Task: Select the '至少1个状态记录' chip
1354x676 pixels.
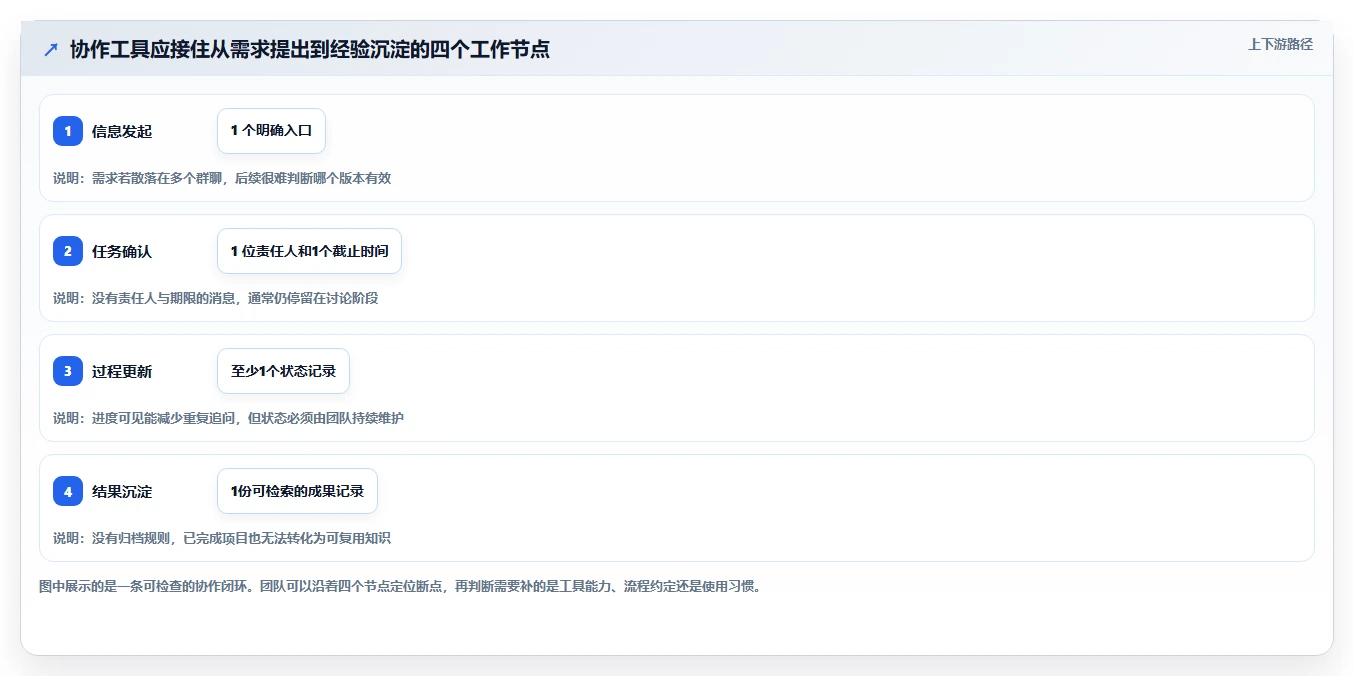Action: tap(283, 371)
